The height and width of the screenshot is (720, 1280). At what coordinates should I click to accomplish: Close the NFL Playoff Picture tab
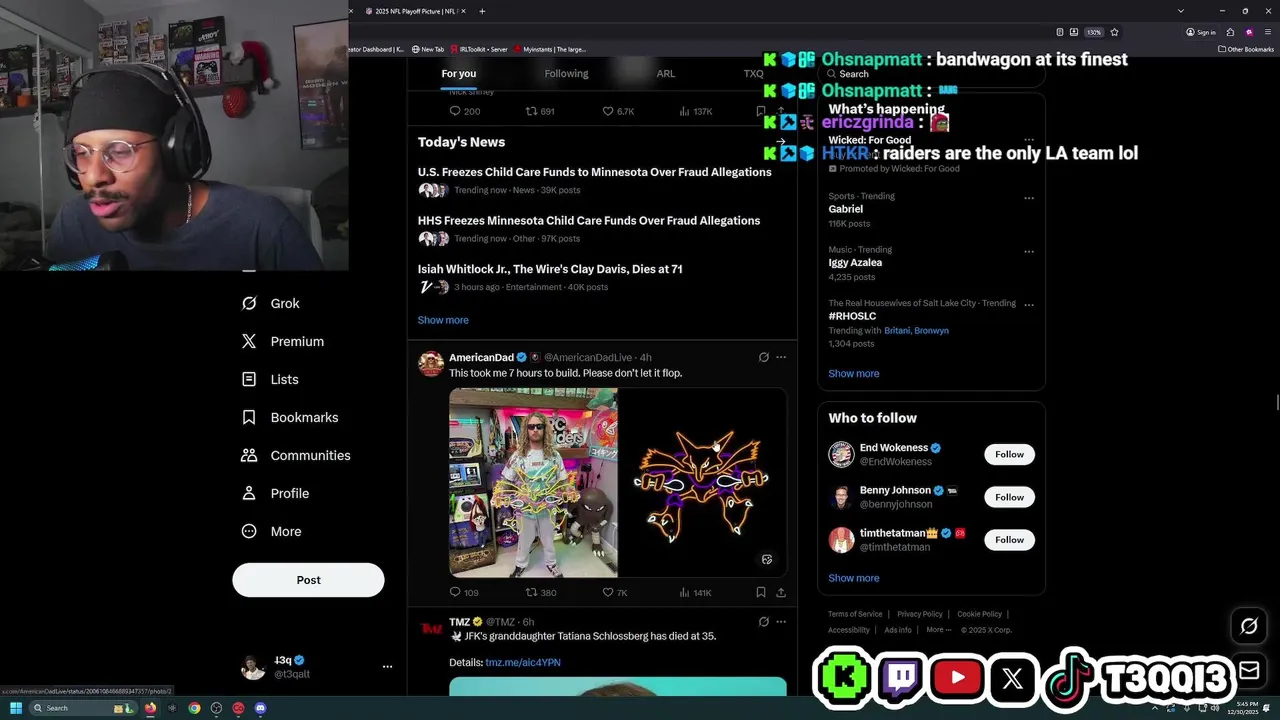pyautogui.click(x=465, y=11)
